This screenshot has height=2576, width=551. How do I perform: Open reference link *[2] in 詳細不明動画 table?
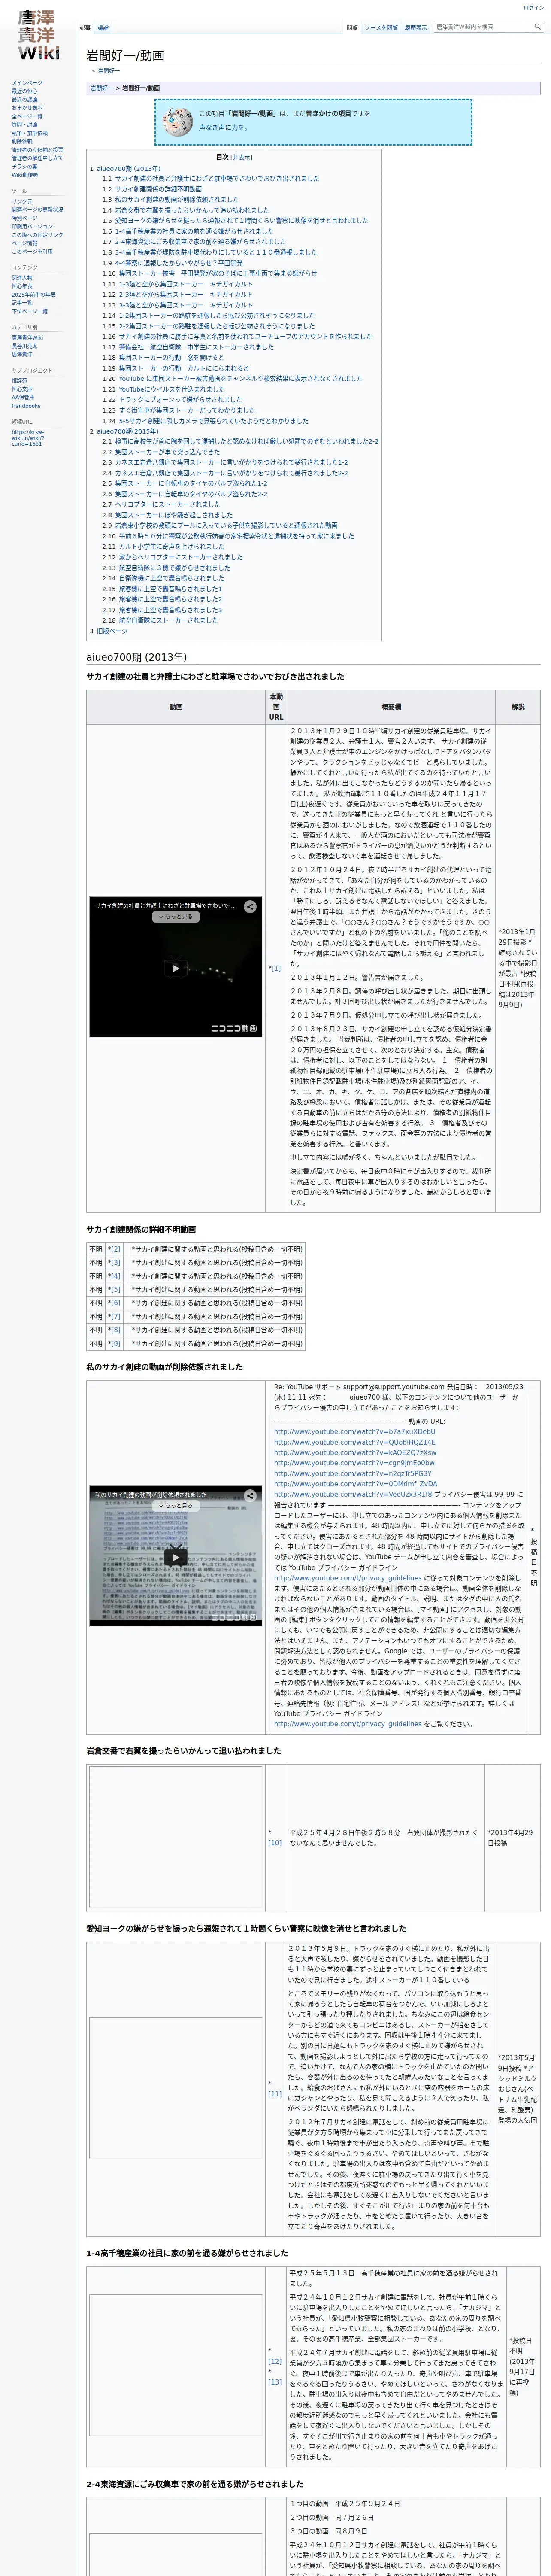coord(115,1249)
